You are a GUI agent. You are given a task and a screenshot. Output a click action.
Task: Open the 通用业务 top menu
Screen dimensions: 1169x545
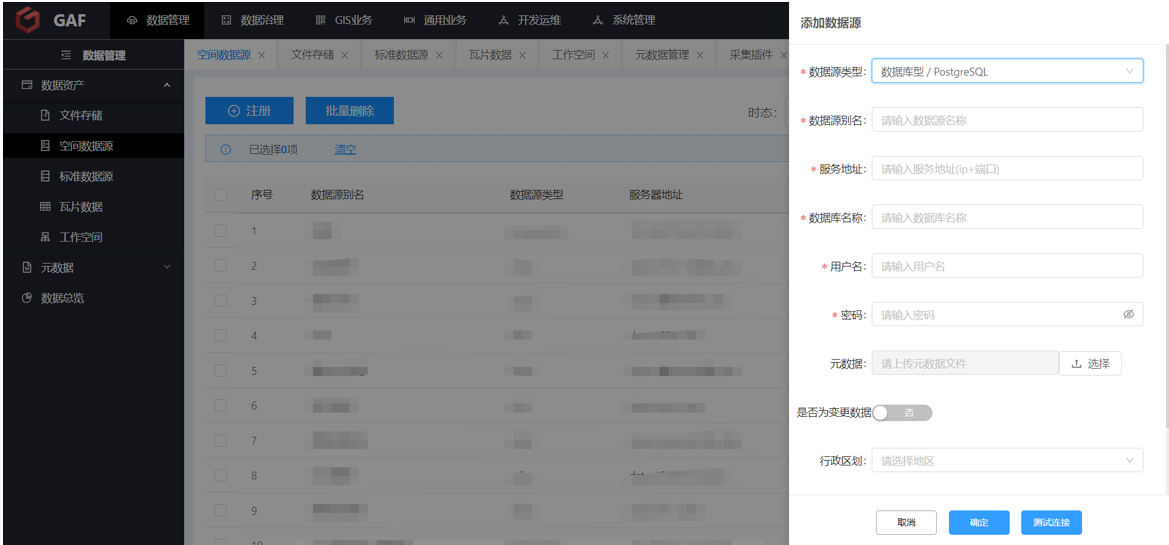pos(435,20)
